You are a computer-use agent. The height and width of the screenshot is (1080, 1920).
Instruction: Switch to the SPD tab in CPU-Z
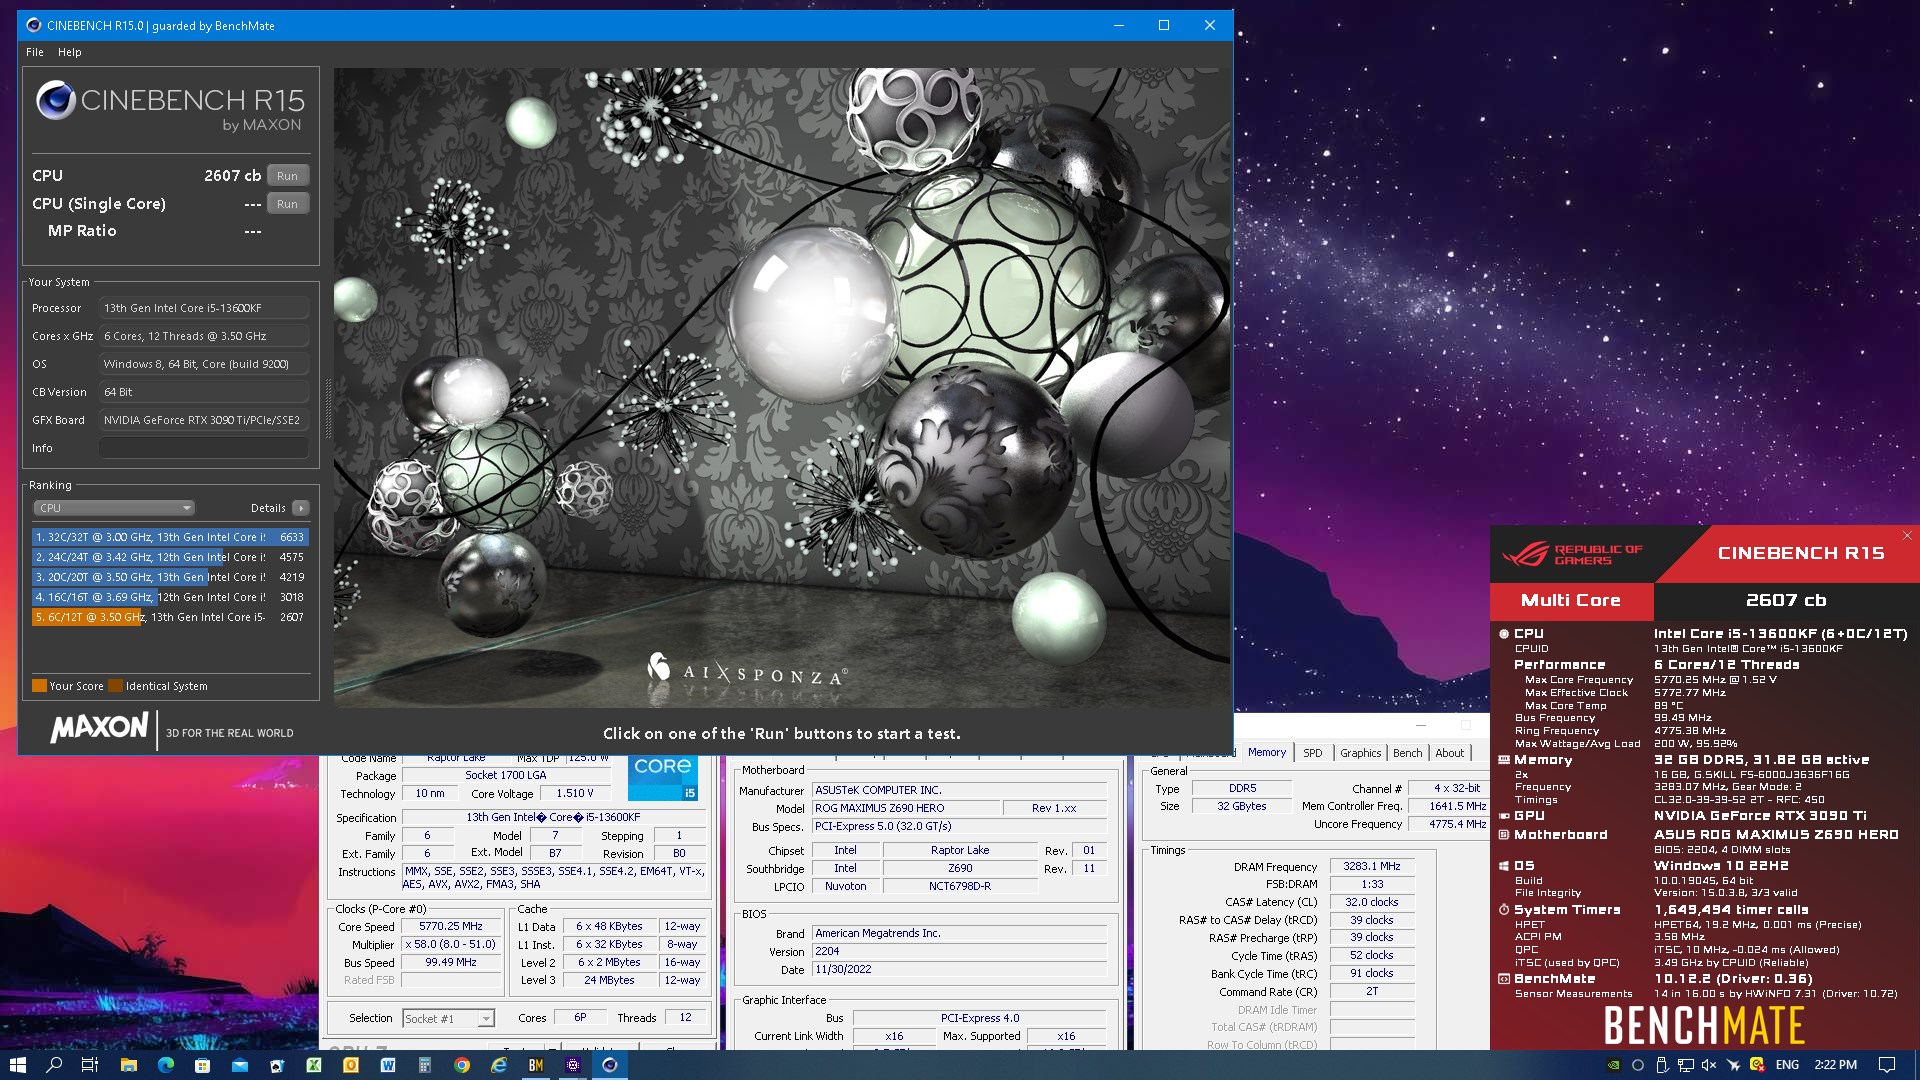coord(1313,753)
